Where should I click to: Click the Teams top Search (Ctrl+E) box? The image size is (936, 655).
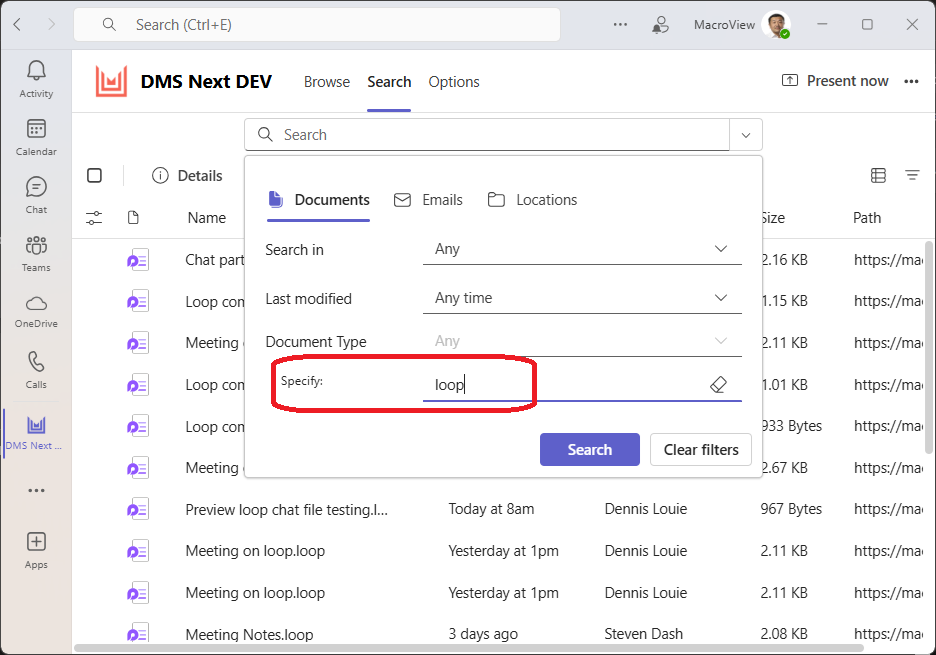point(317,24)
